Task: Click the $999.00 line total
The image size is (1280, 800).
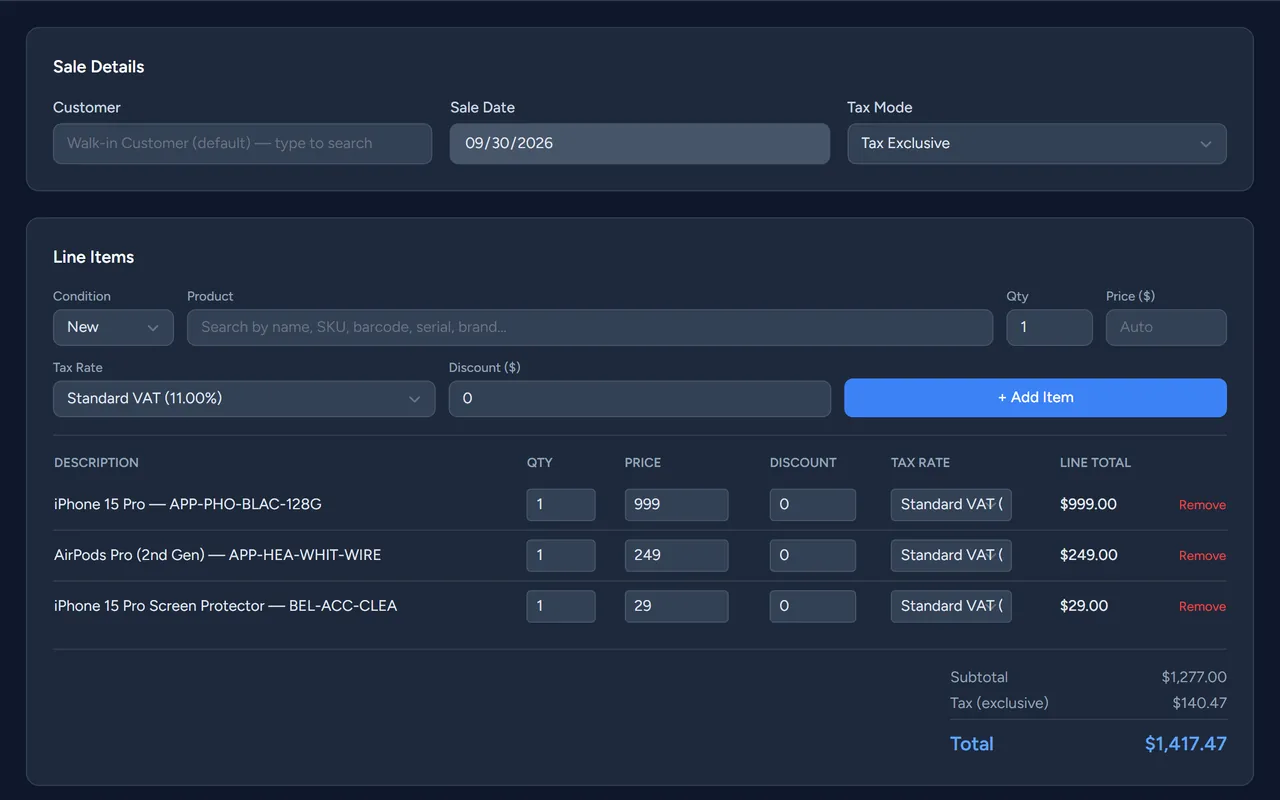Action: click(x=1088, y=504)
